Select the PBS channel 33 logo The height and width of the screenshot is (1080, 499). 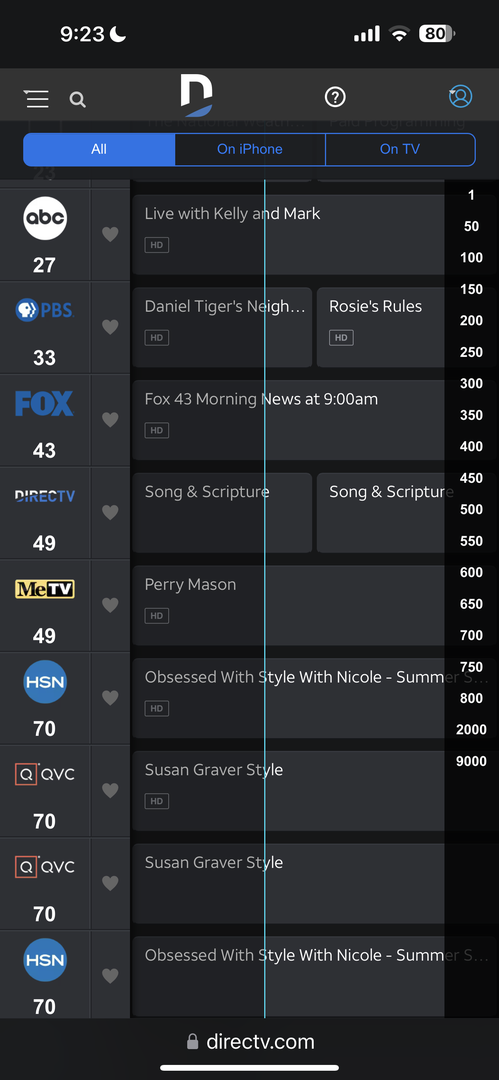pos(45,311)
